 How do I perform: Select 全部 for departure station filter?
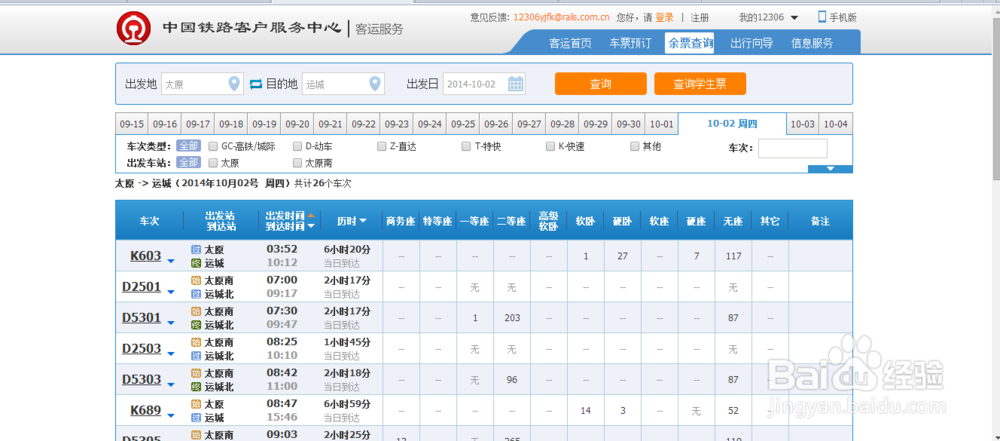(188, 163)
